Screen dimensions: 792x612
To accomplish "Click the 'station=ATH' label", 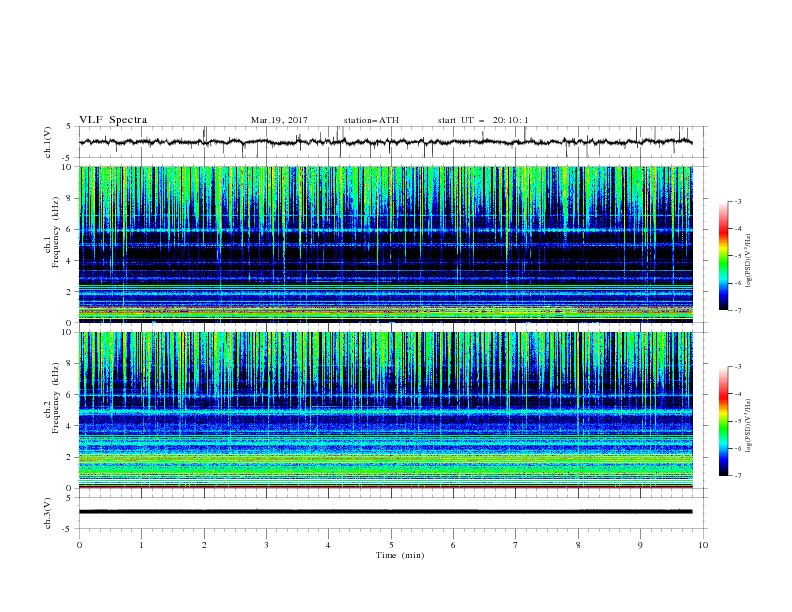I will click(371, 120).
